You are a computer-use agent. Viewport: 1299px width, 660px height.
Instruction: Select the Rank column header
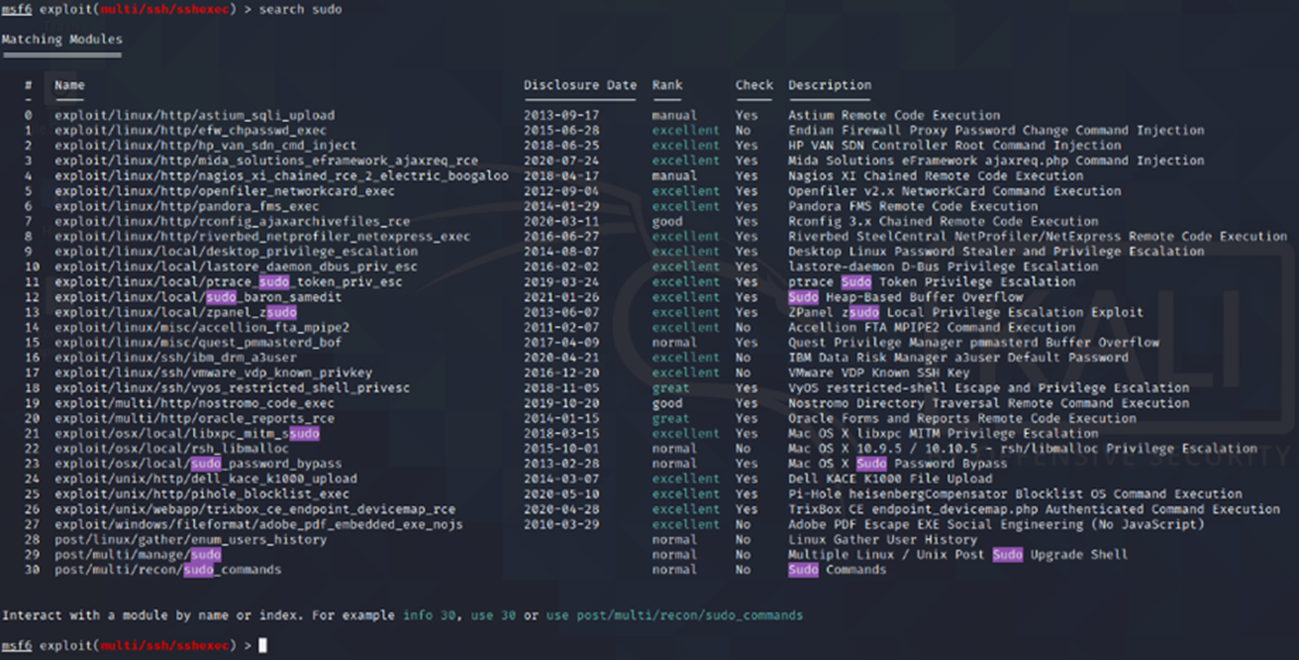667,84
